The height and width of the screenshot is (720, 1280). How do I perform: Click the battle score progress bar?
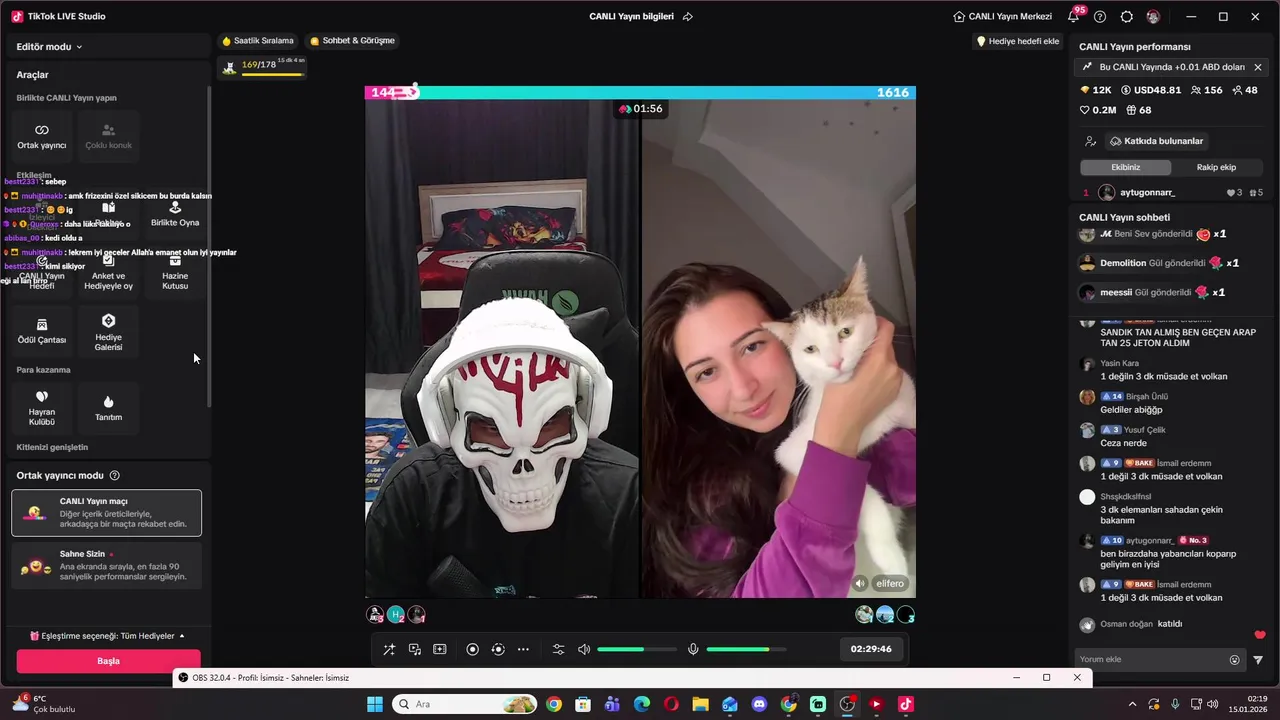click(640, 92)
